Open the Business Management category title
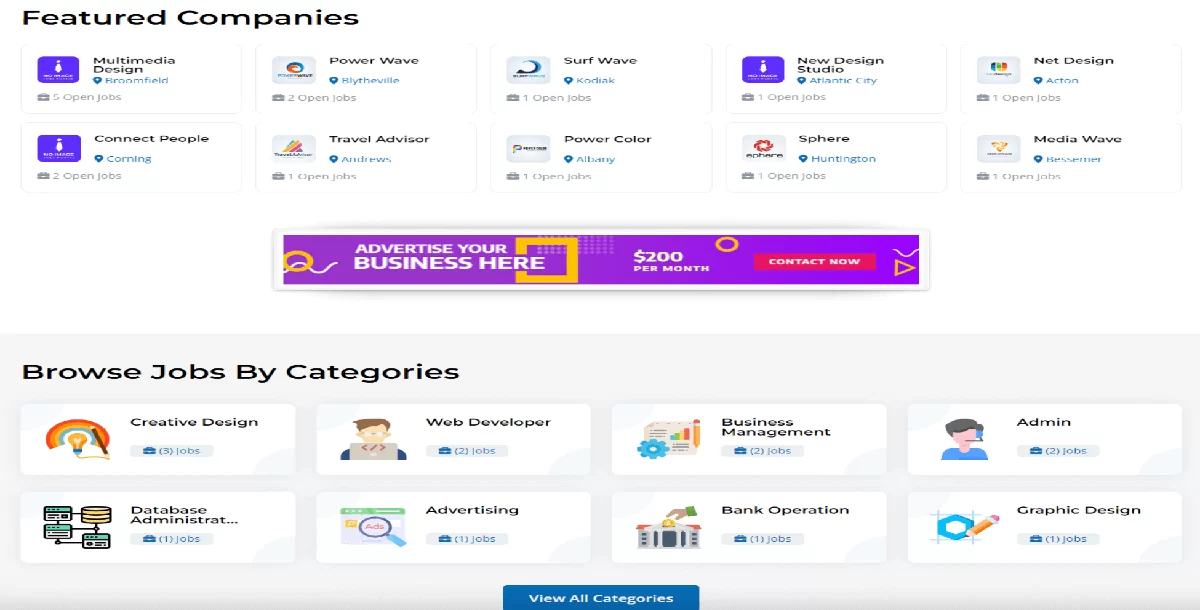The width and height of the screenshot is (1200, 610). (776, 427)
